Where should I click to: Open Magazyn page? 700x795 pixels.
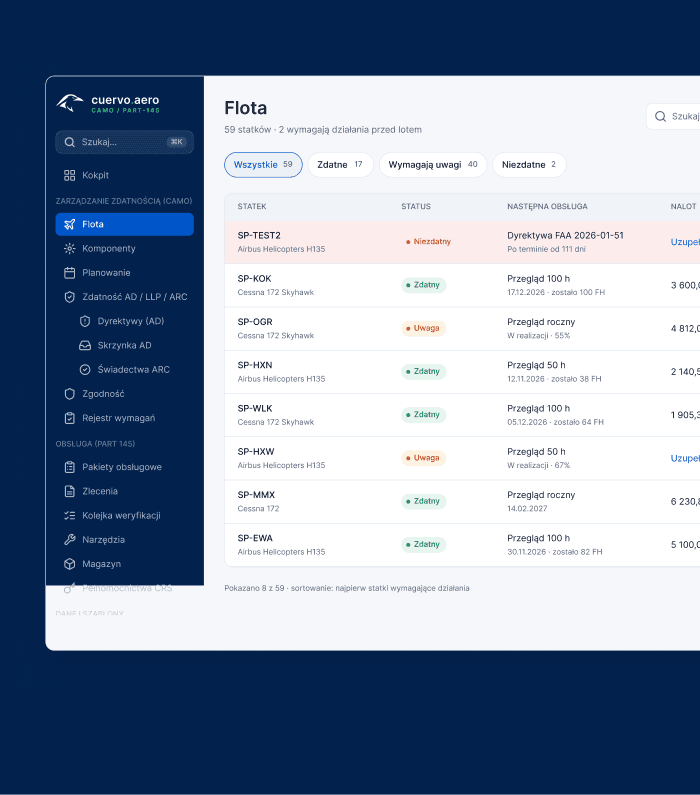point(125,564)
